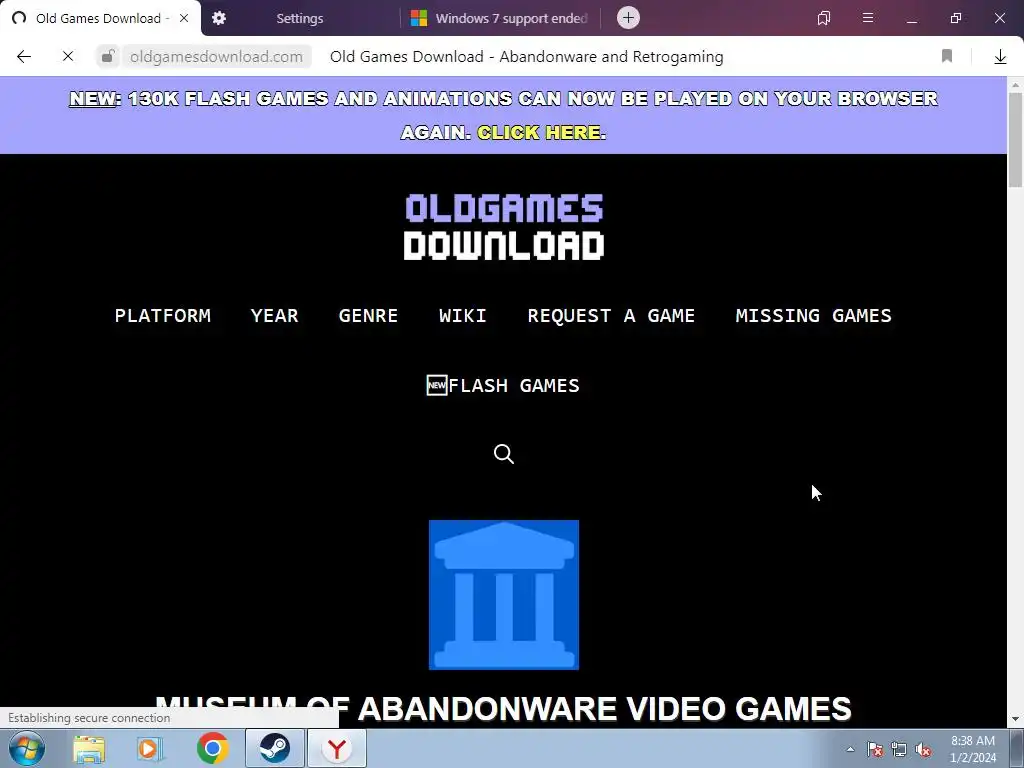The height and width of the screenshot is (768, 1024).
Task: Click the site search magnifier icon
Action: coord(504,453)
